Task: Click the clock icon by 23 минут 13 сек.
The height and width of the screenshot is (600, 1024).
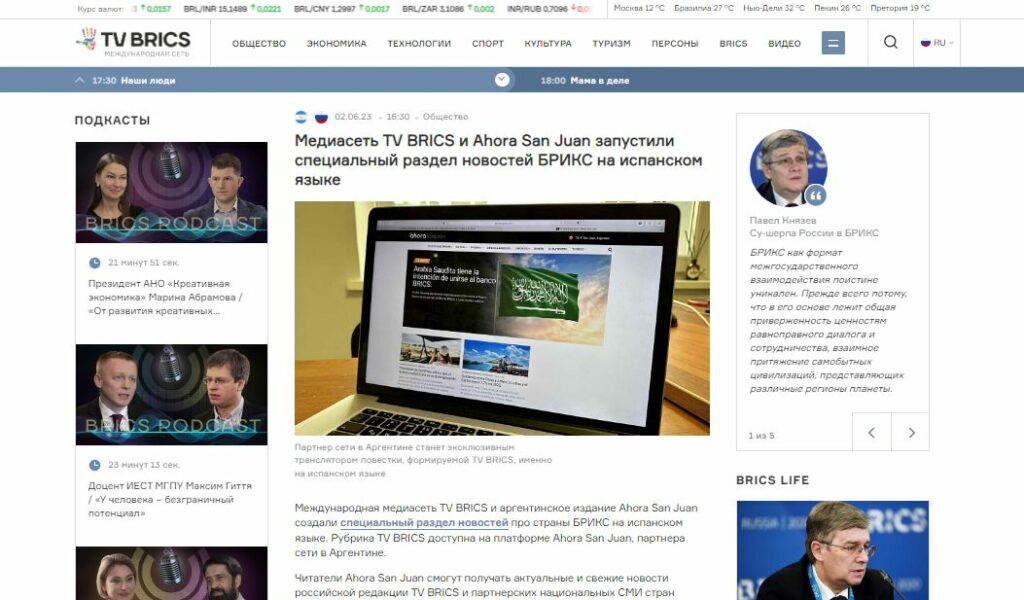Action: pyautogui.click(x=95, y=465)
